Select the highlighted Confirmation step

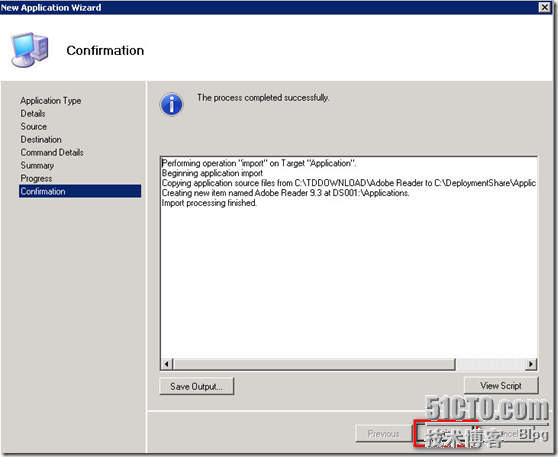(80, 191)
